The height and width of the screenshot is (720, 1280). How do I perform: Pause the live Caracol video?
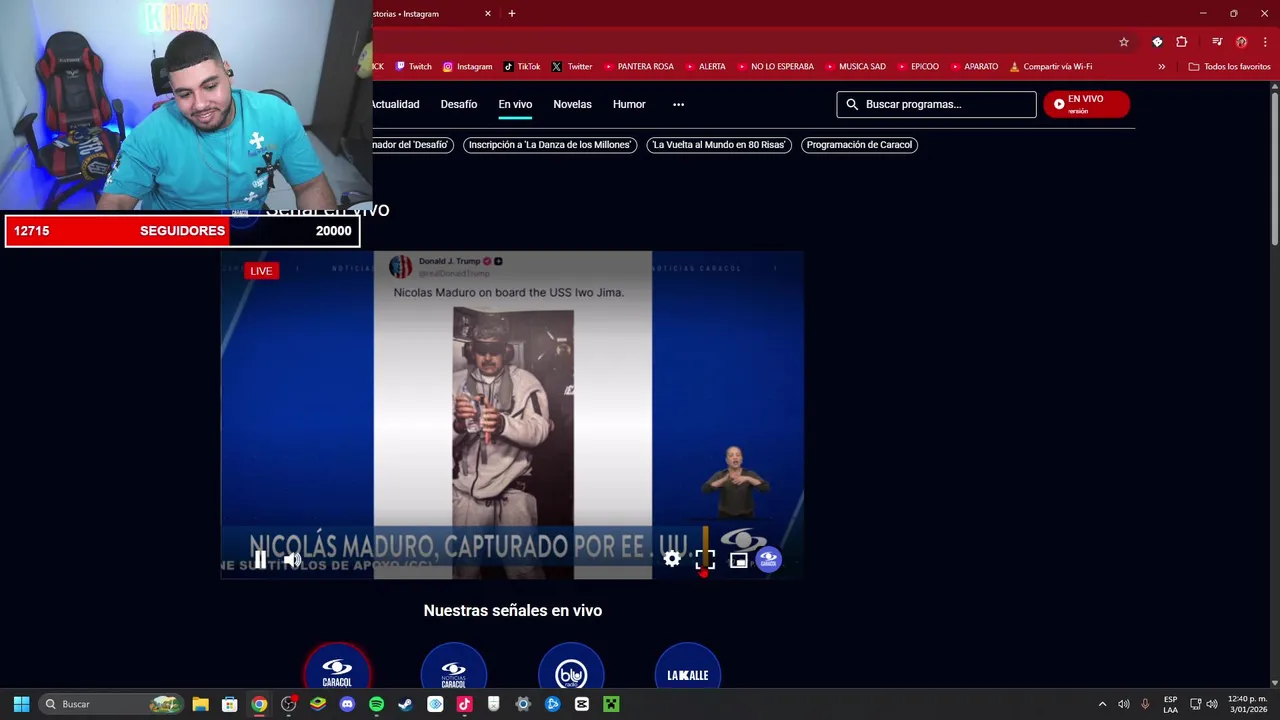[260, 560]
